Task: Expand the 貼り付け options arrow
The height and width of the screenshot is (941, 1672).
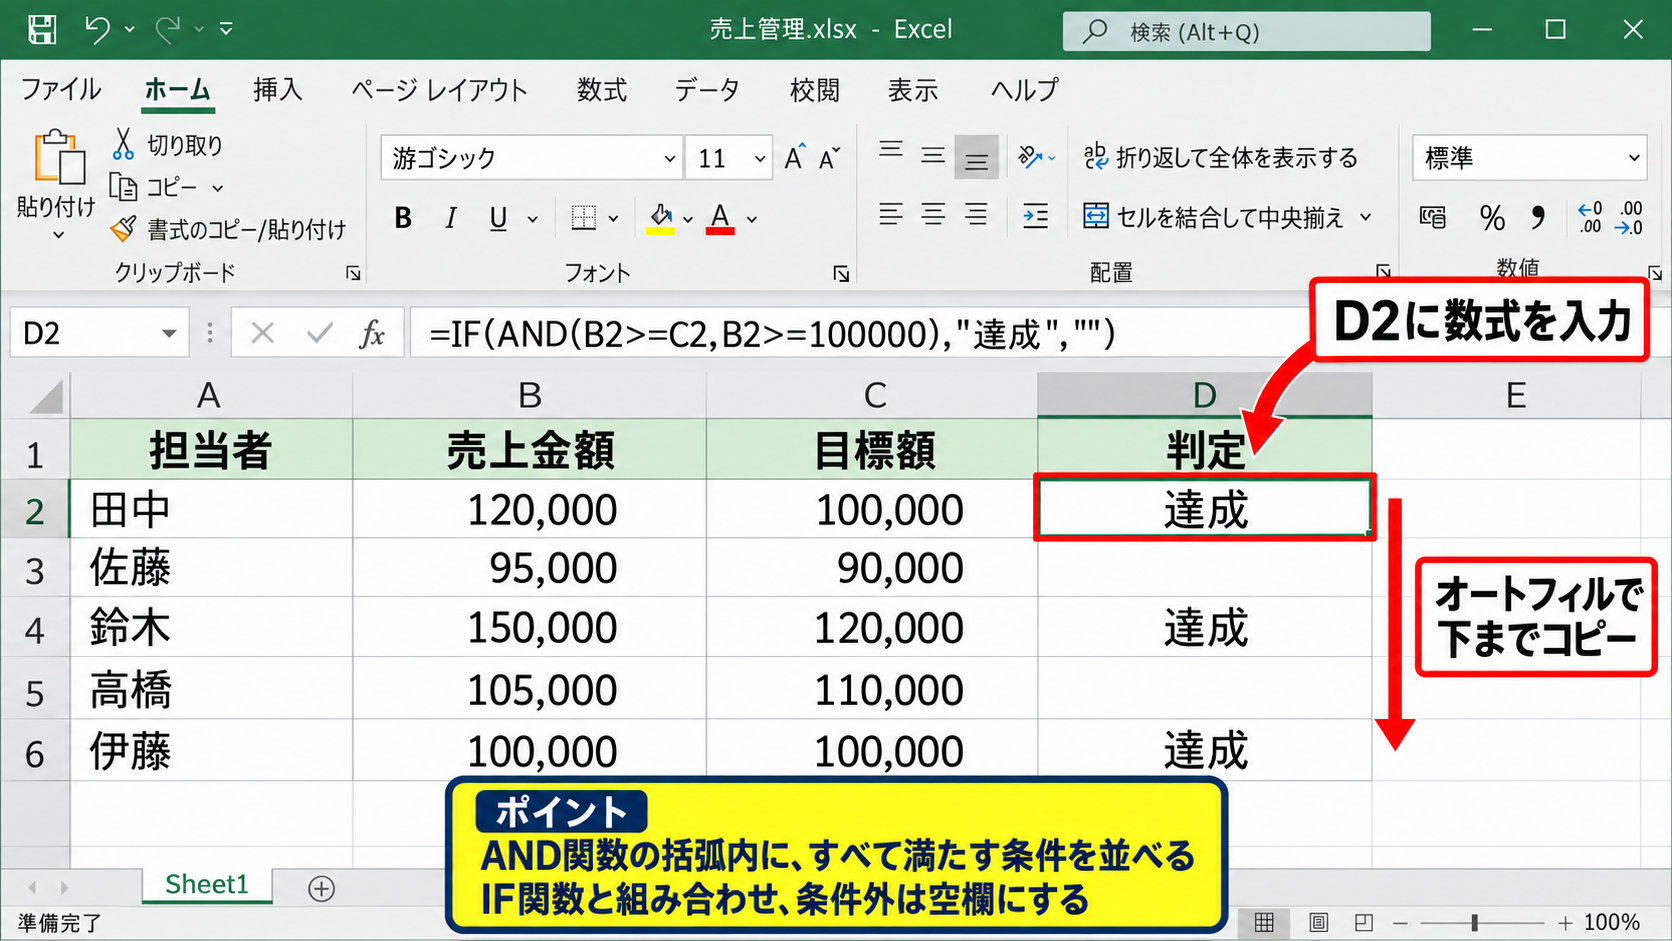Action: (57, 235)
